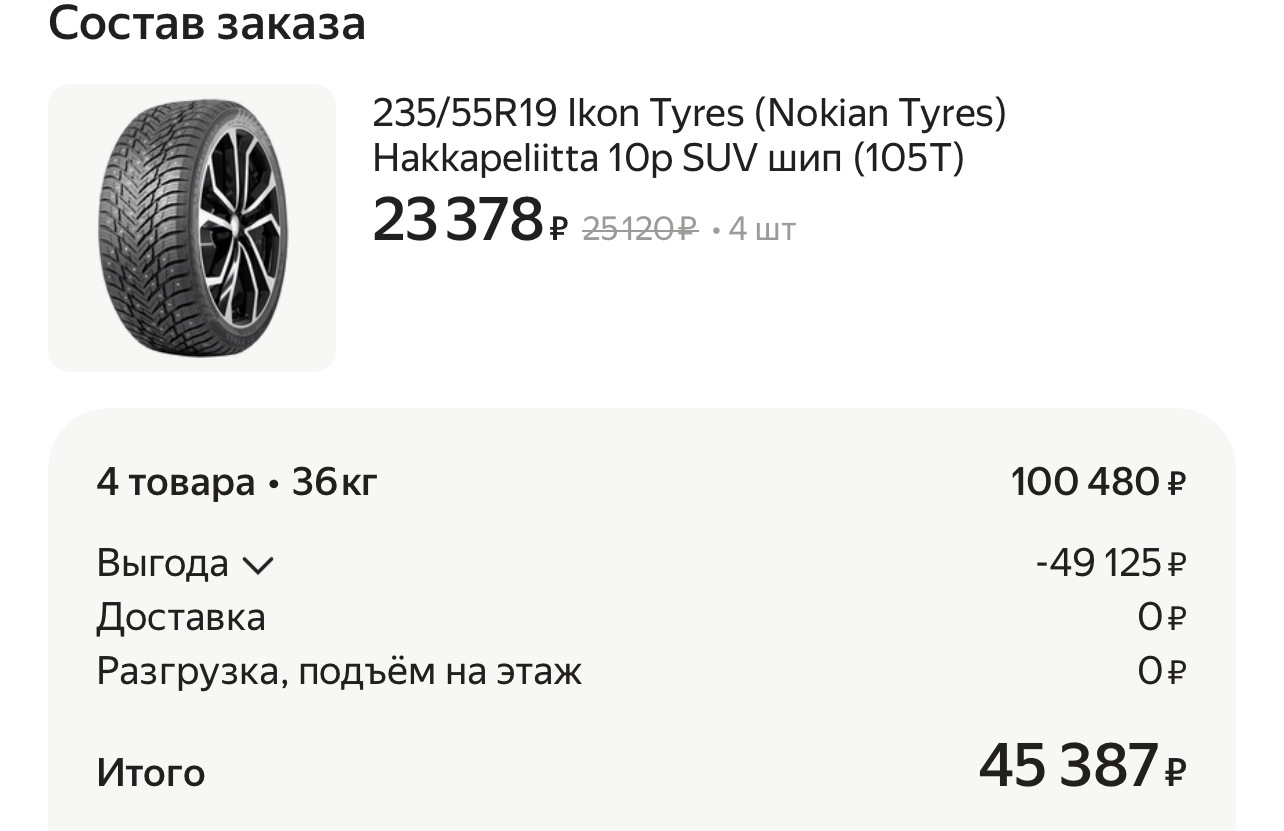
Task: Click the Итого label
Action: (151, 773)
